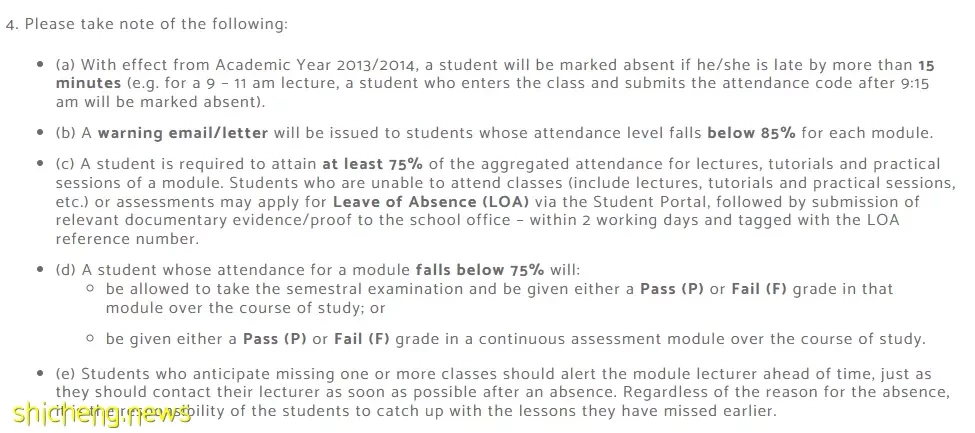975x433 pixels.
Task: Click 'Pass (P)' in the semestral examination line
Action: pyautogui.click(x=672, y=289)
